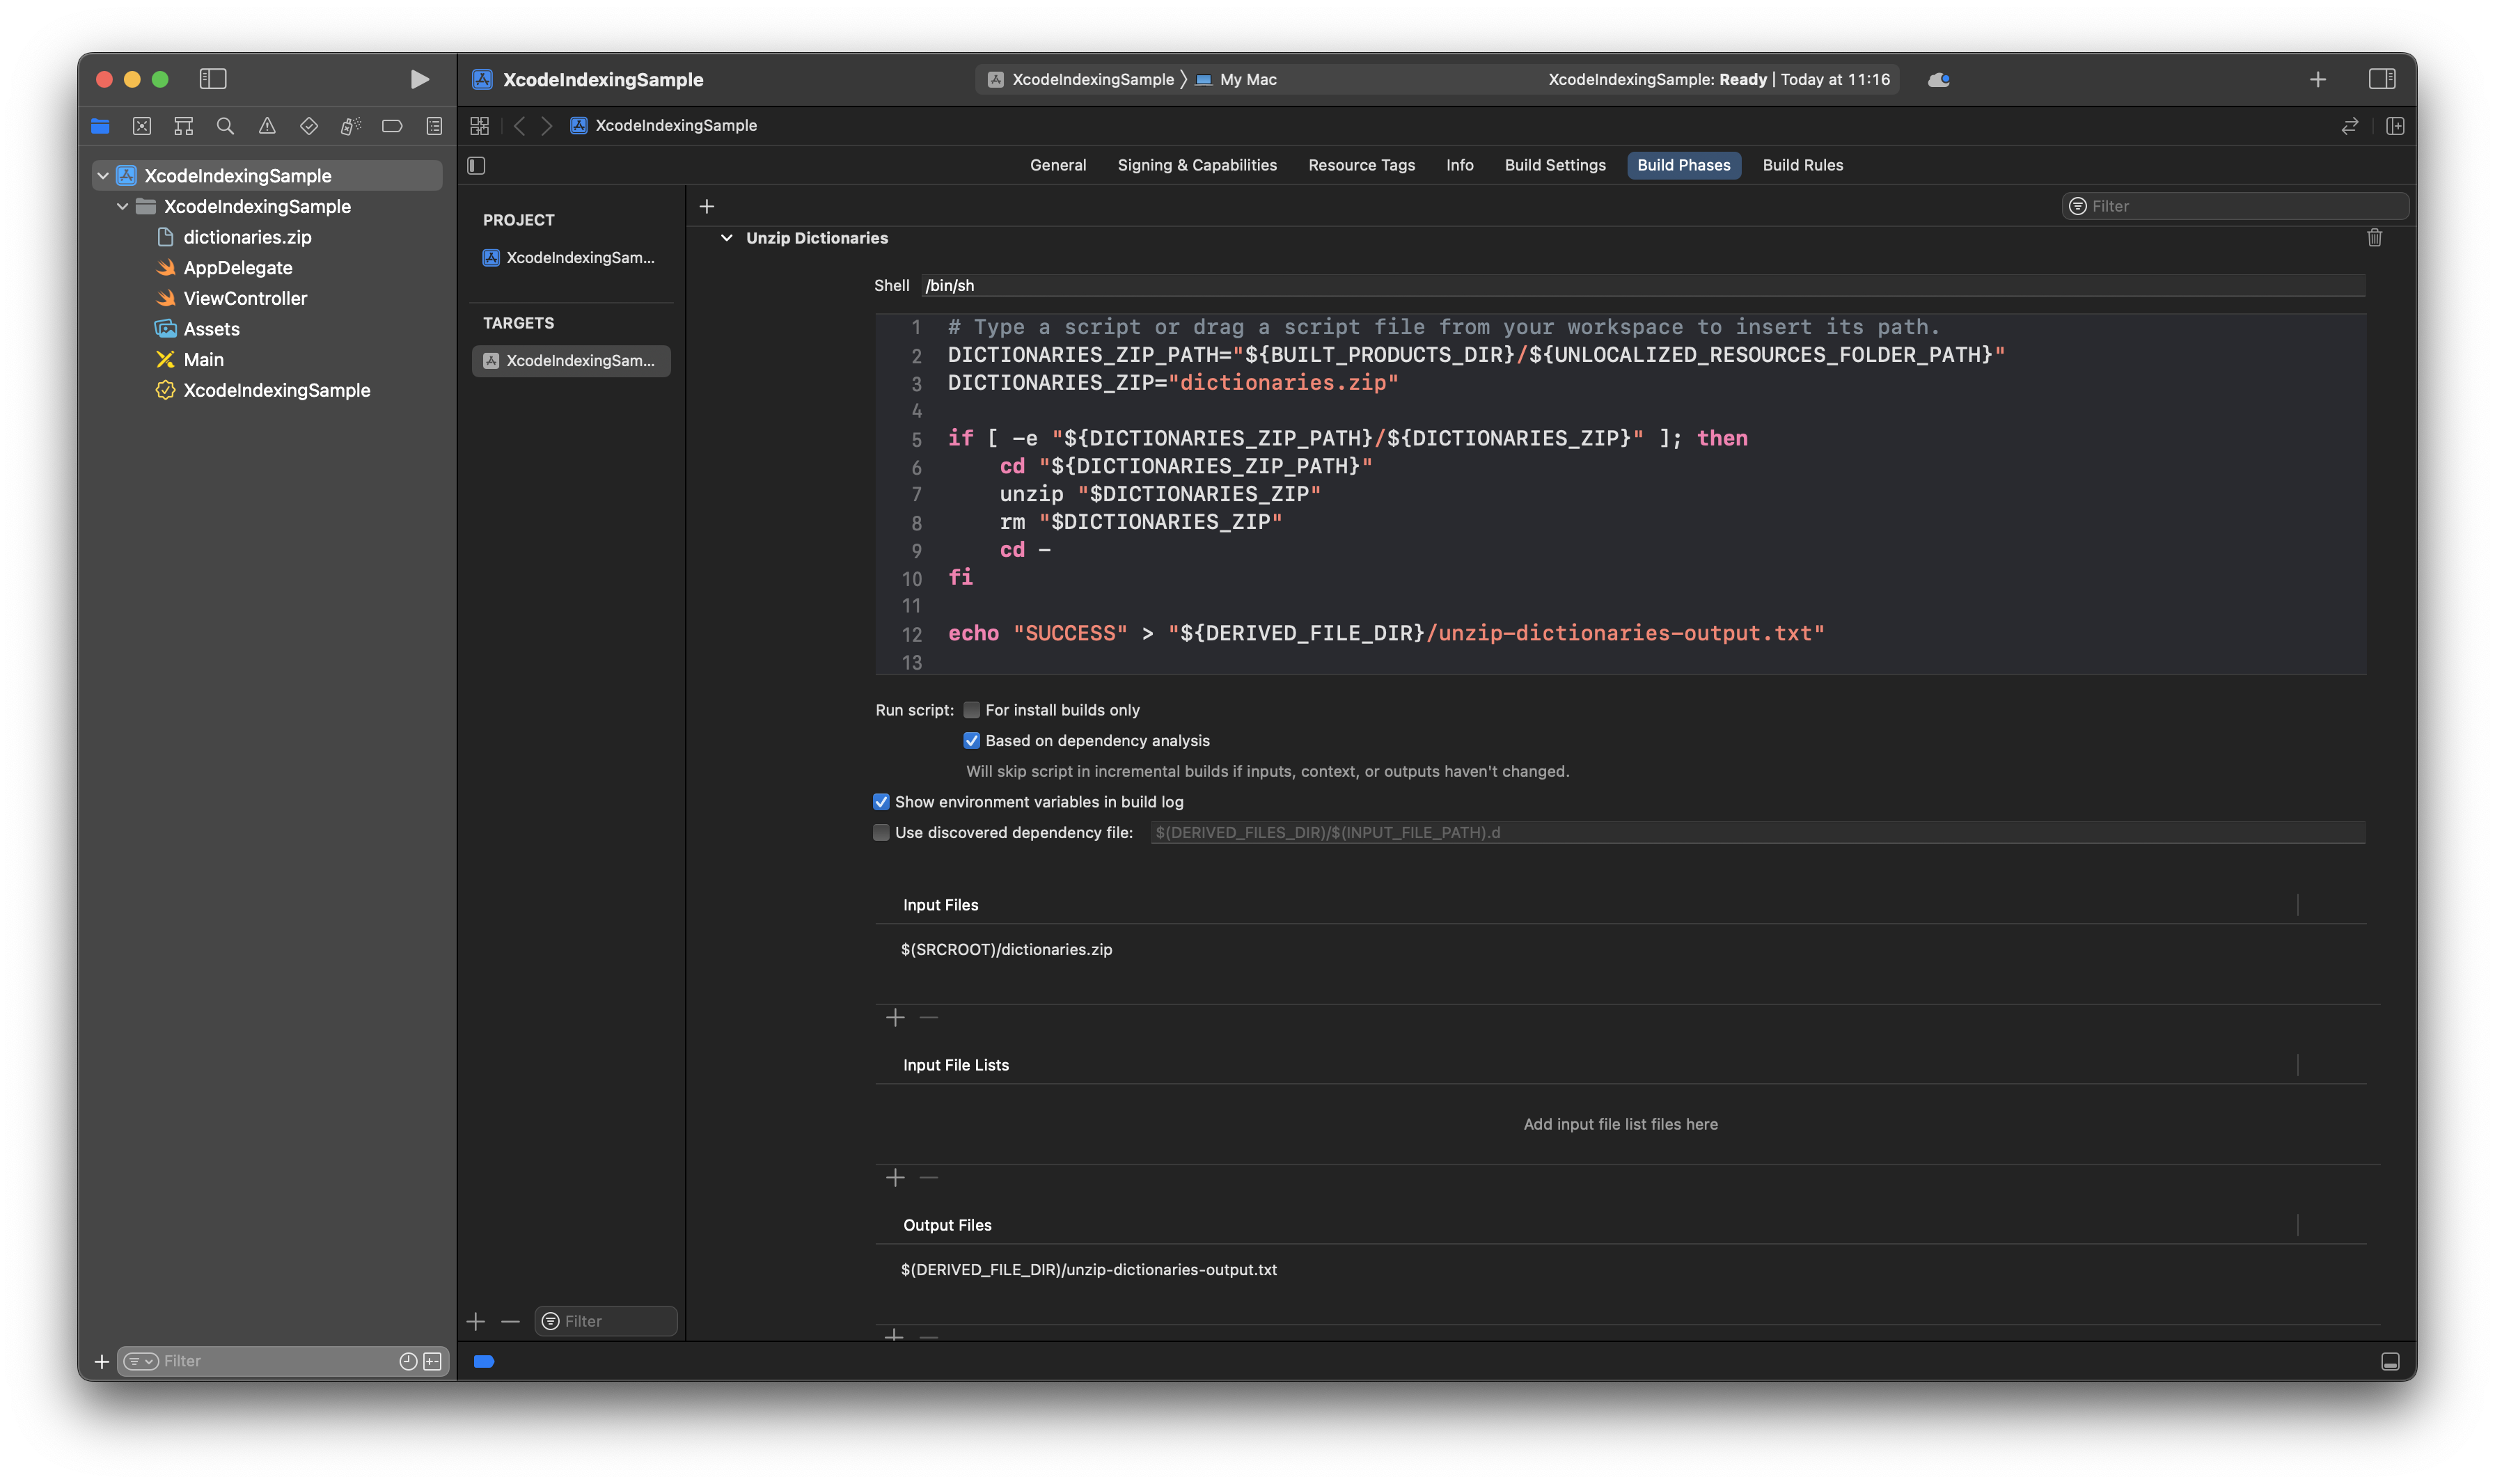Delete the Unzip Dictionaries phase
2495x1484 pixels.
(2375, 238)
